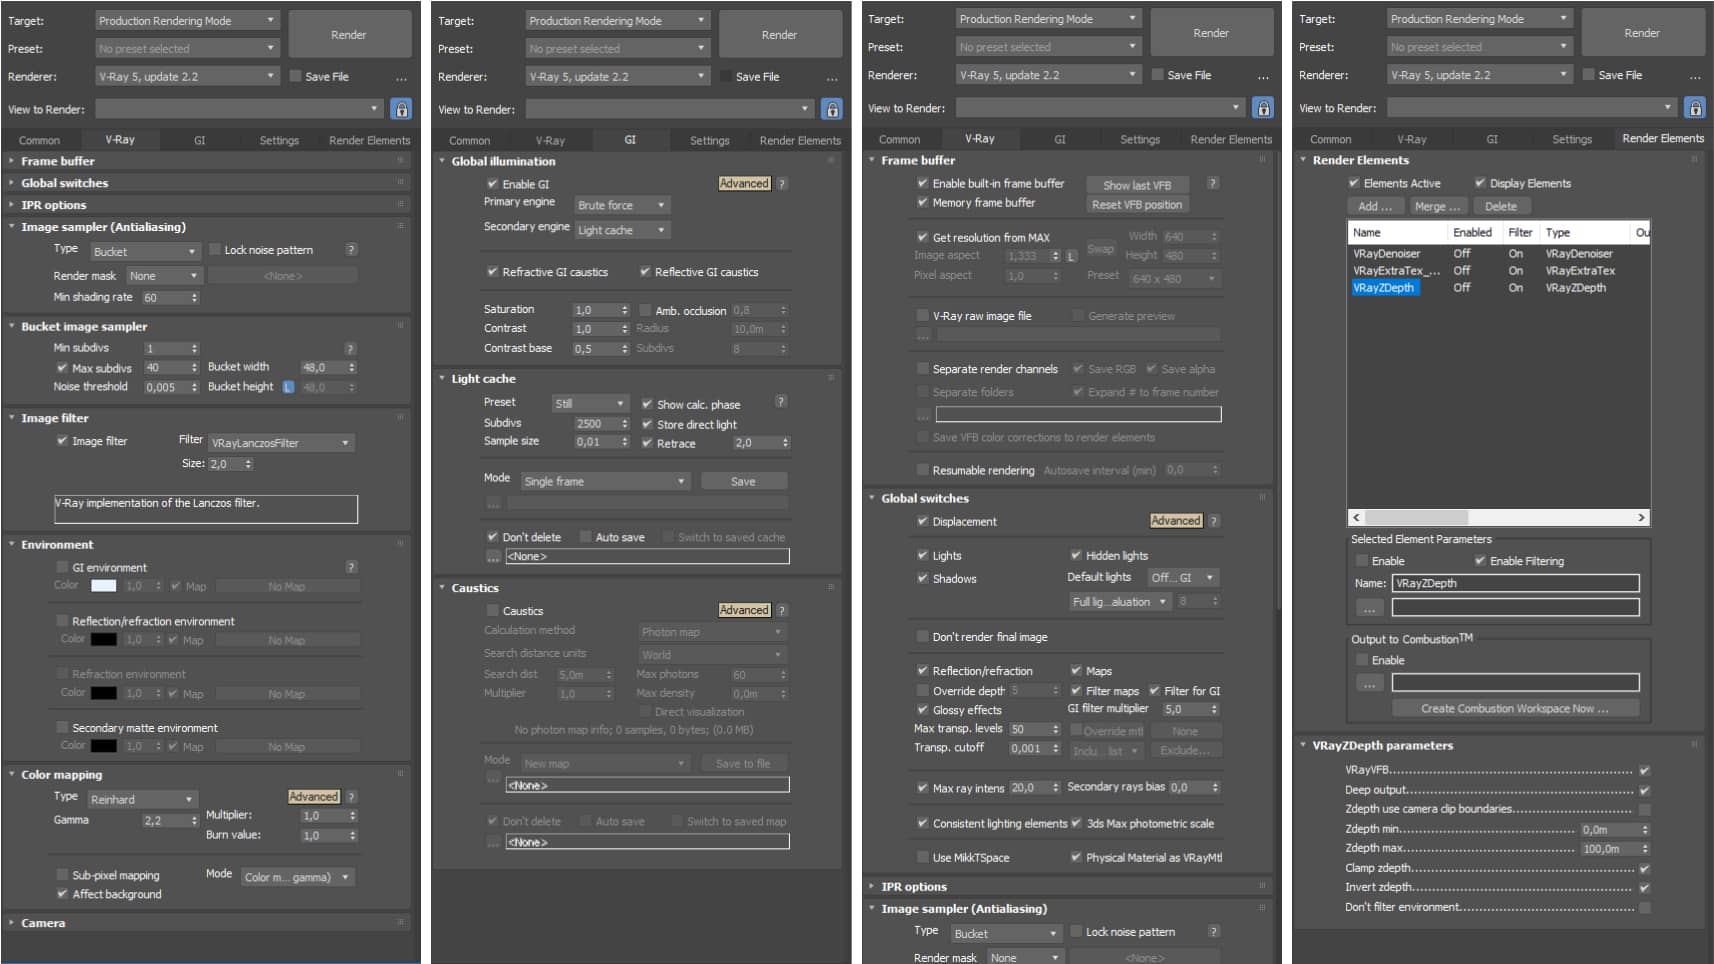
Task: Click the Caustics help question mark
Action: [782, 610]
